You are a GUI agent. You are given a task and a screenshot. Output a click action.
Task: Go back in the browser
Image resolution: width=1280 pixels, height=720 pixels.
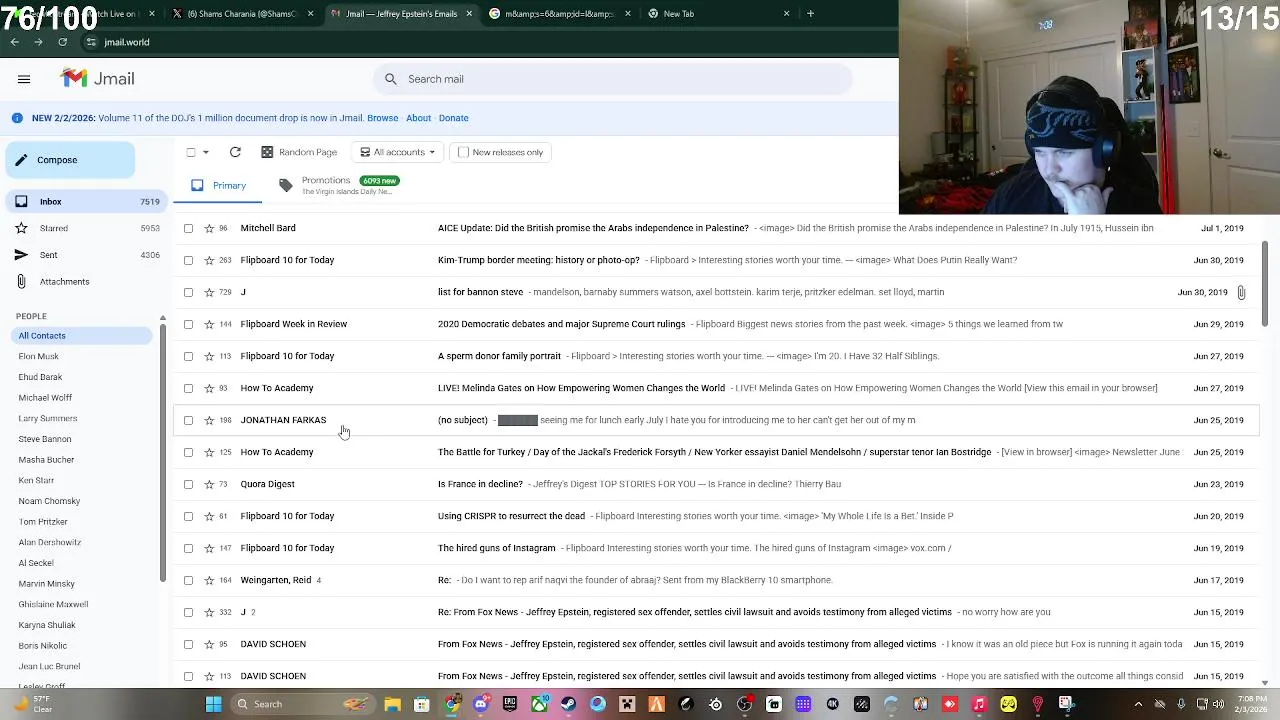pyautogui.click(x=14, y=42)
